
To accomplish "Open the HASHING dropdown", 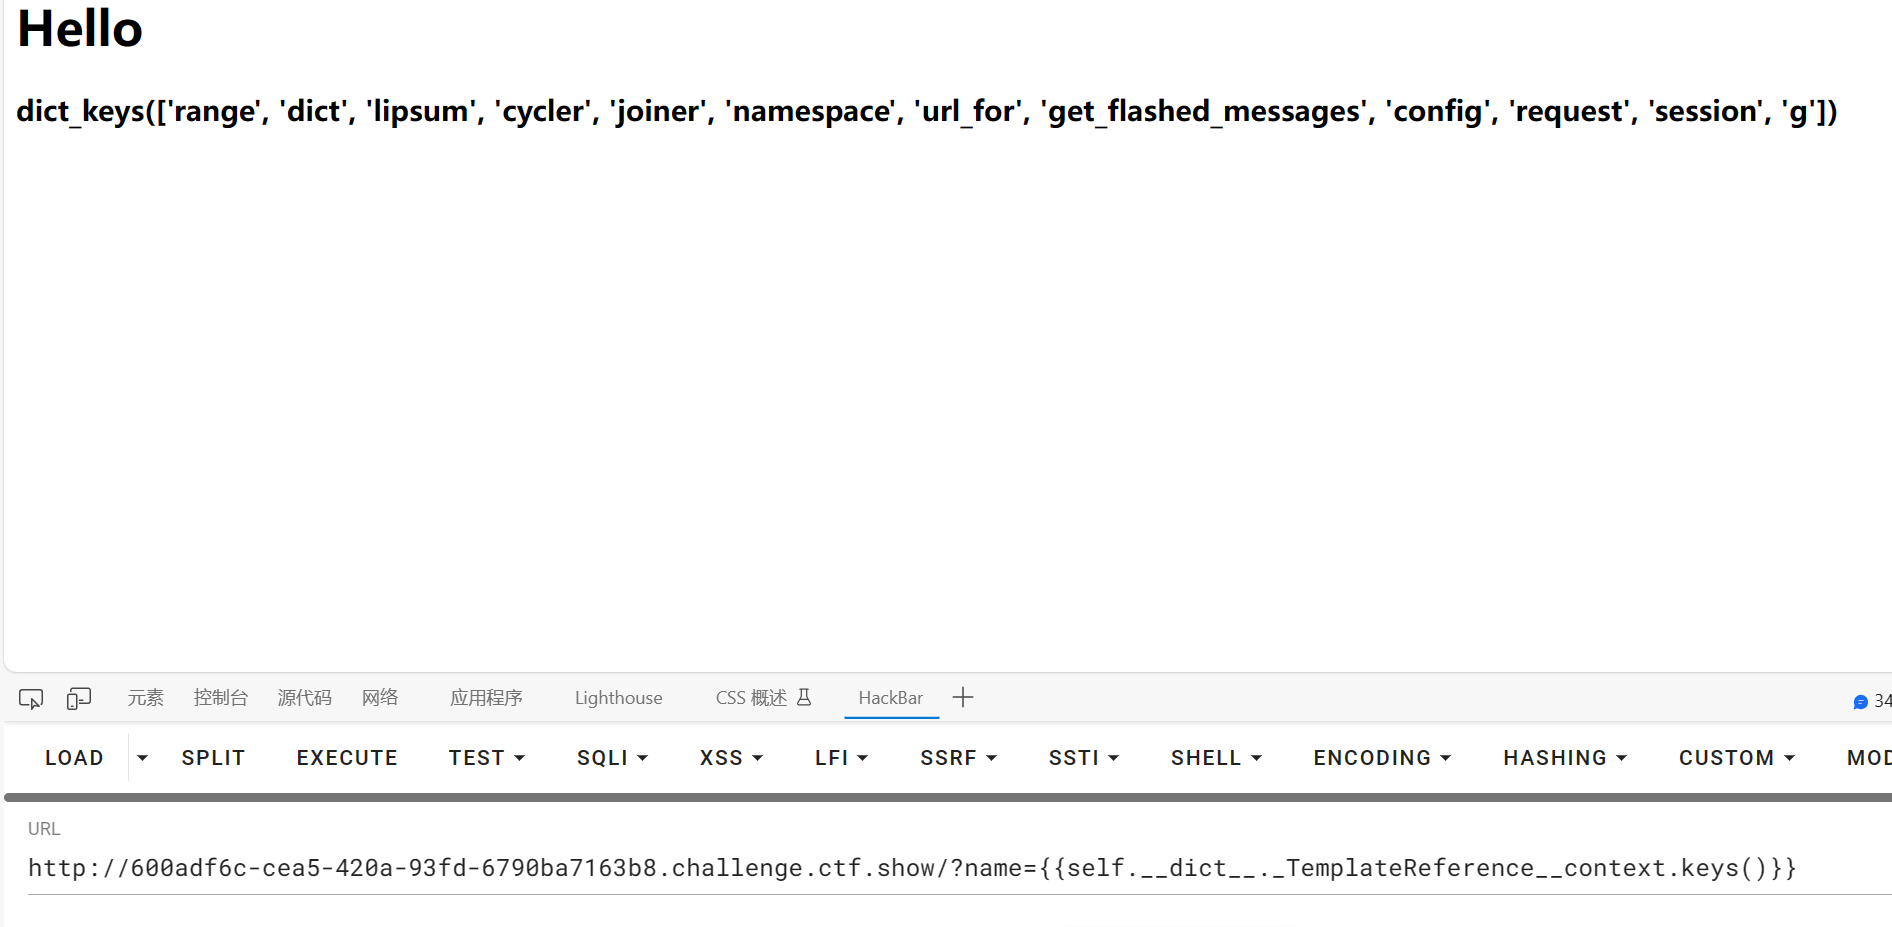I will 1565,758.
